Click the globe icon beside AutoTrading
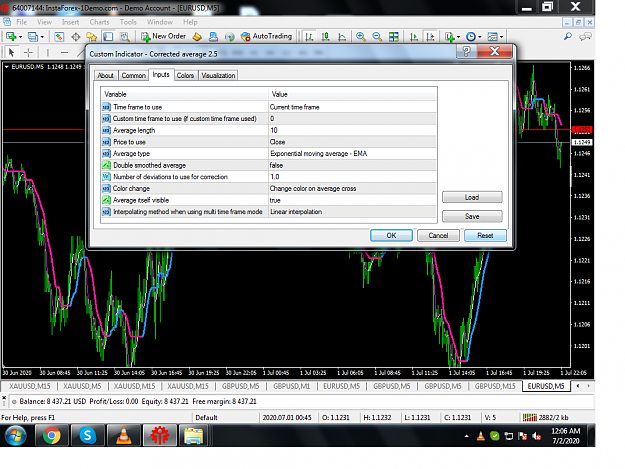The height and width of the screenshot is (469, 625). [230, 37]
